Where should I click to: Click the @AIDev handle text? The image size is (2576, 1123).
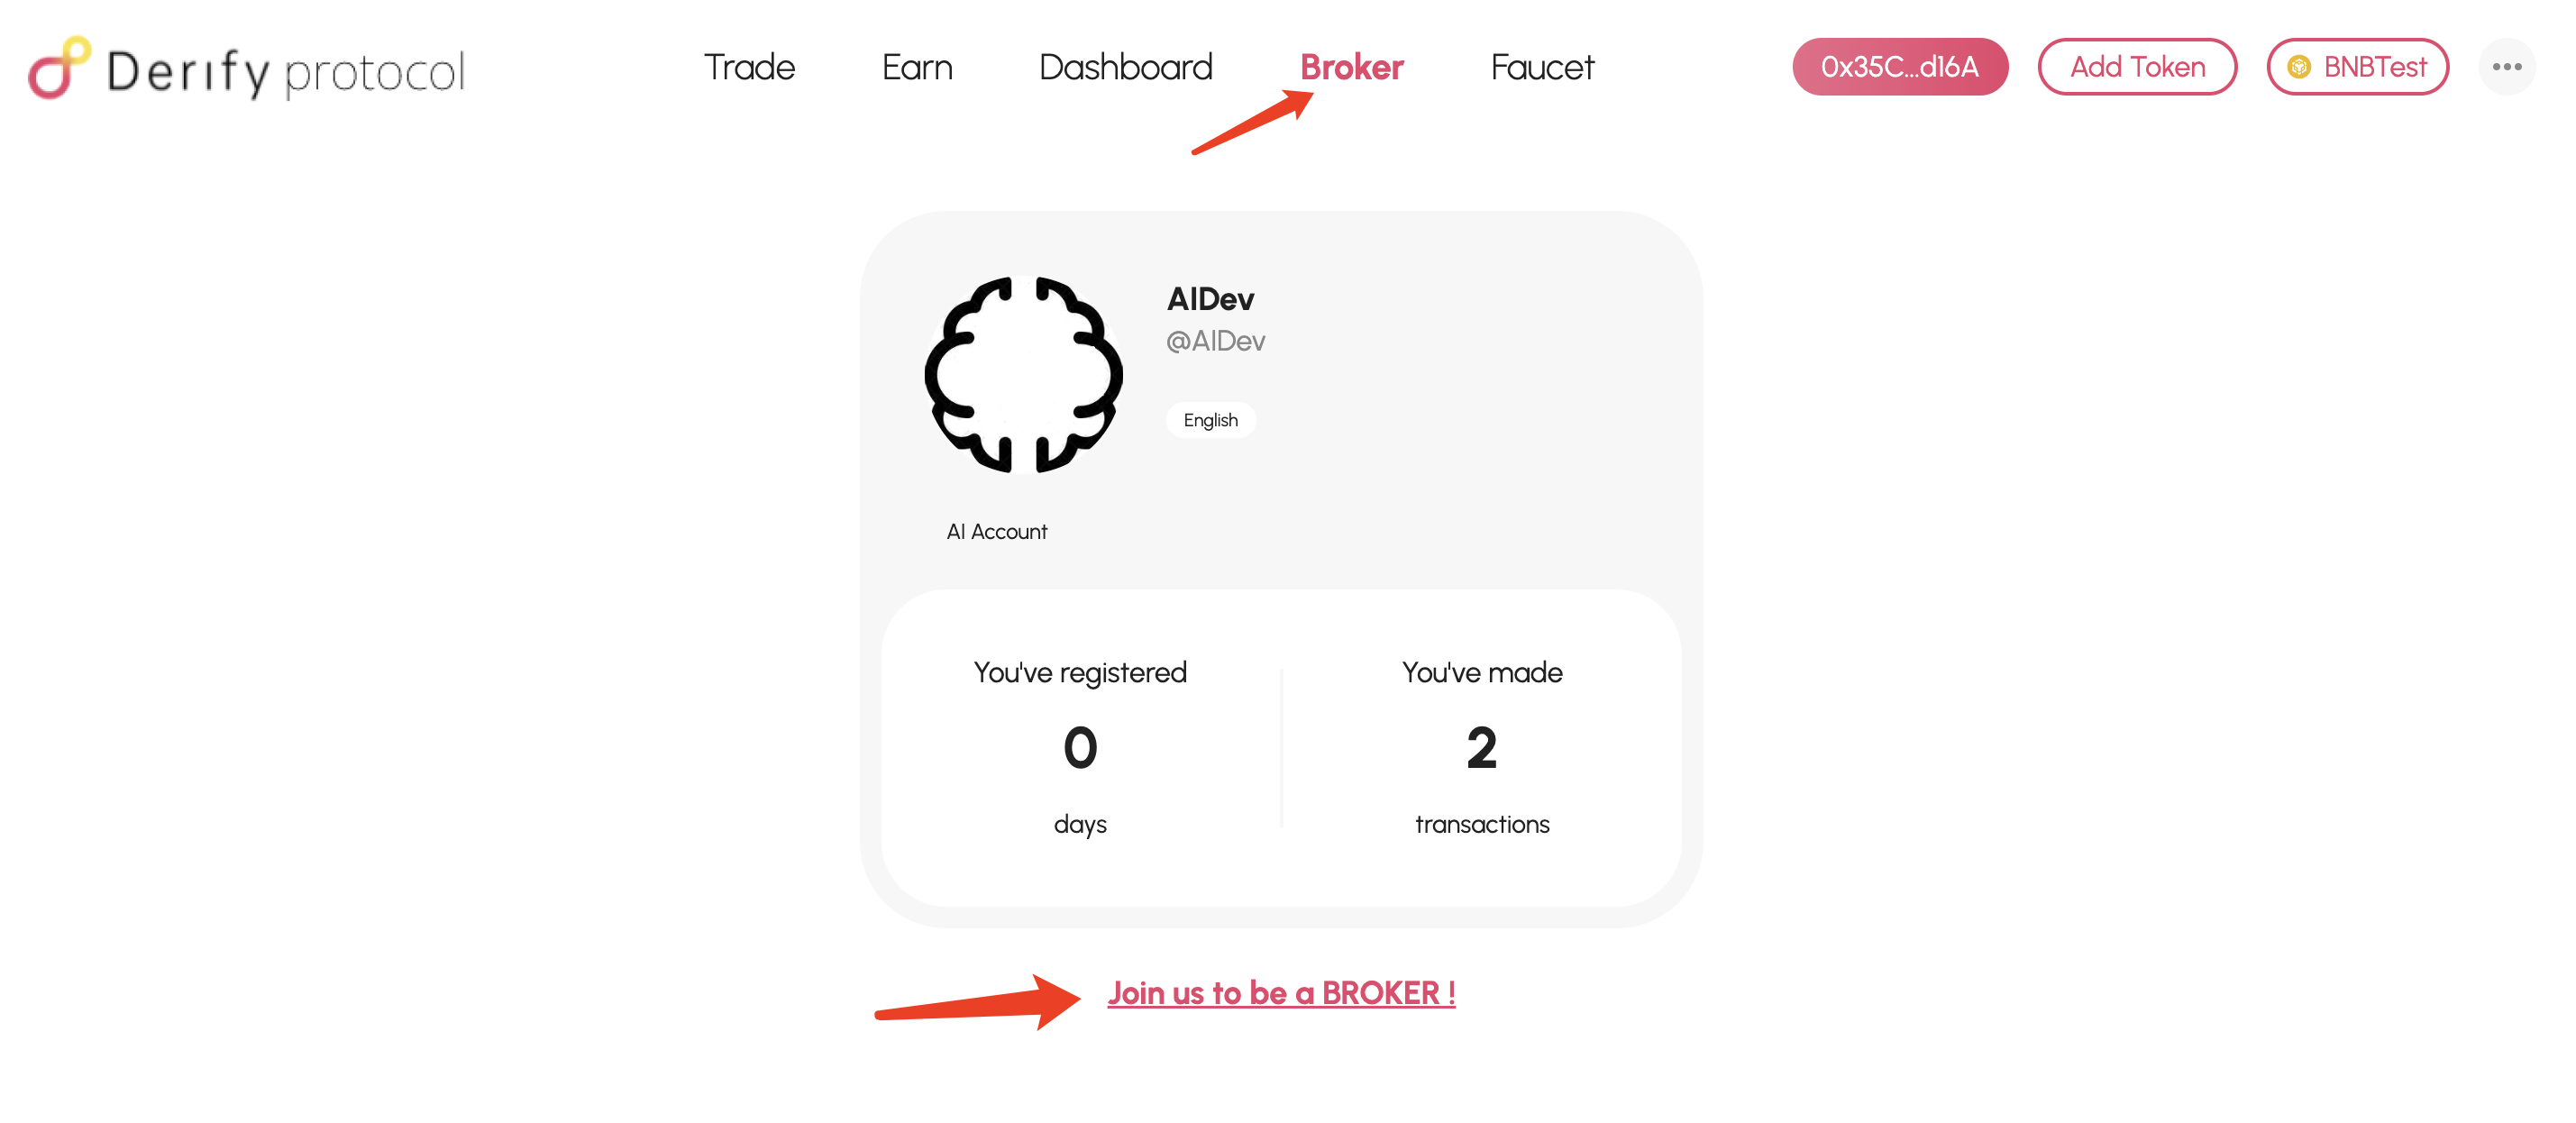coord(1215,341)
